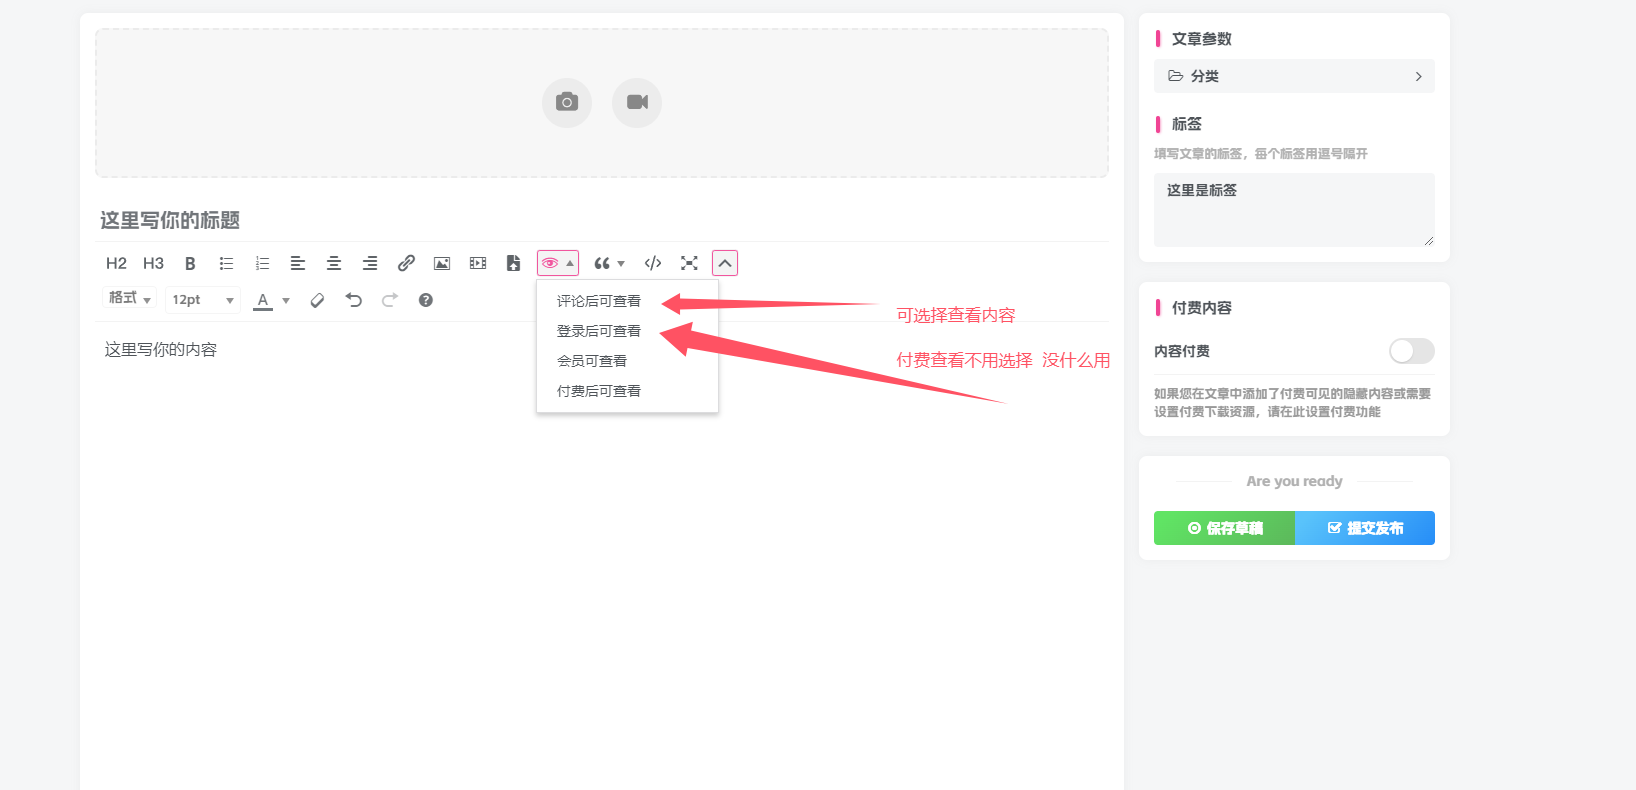The width and height of the screenshot is (1636, 790).
Task: Apply H2 heading format
Action: tap(116, 263)
